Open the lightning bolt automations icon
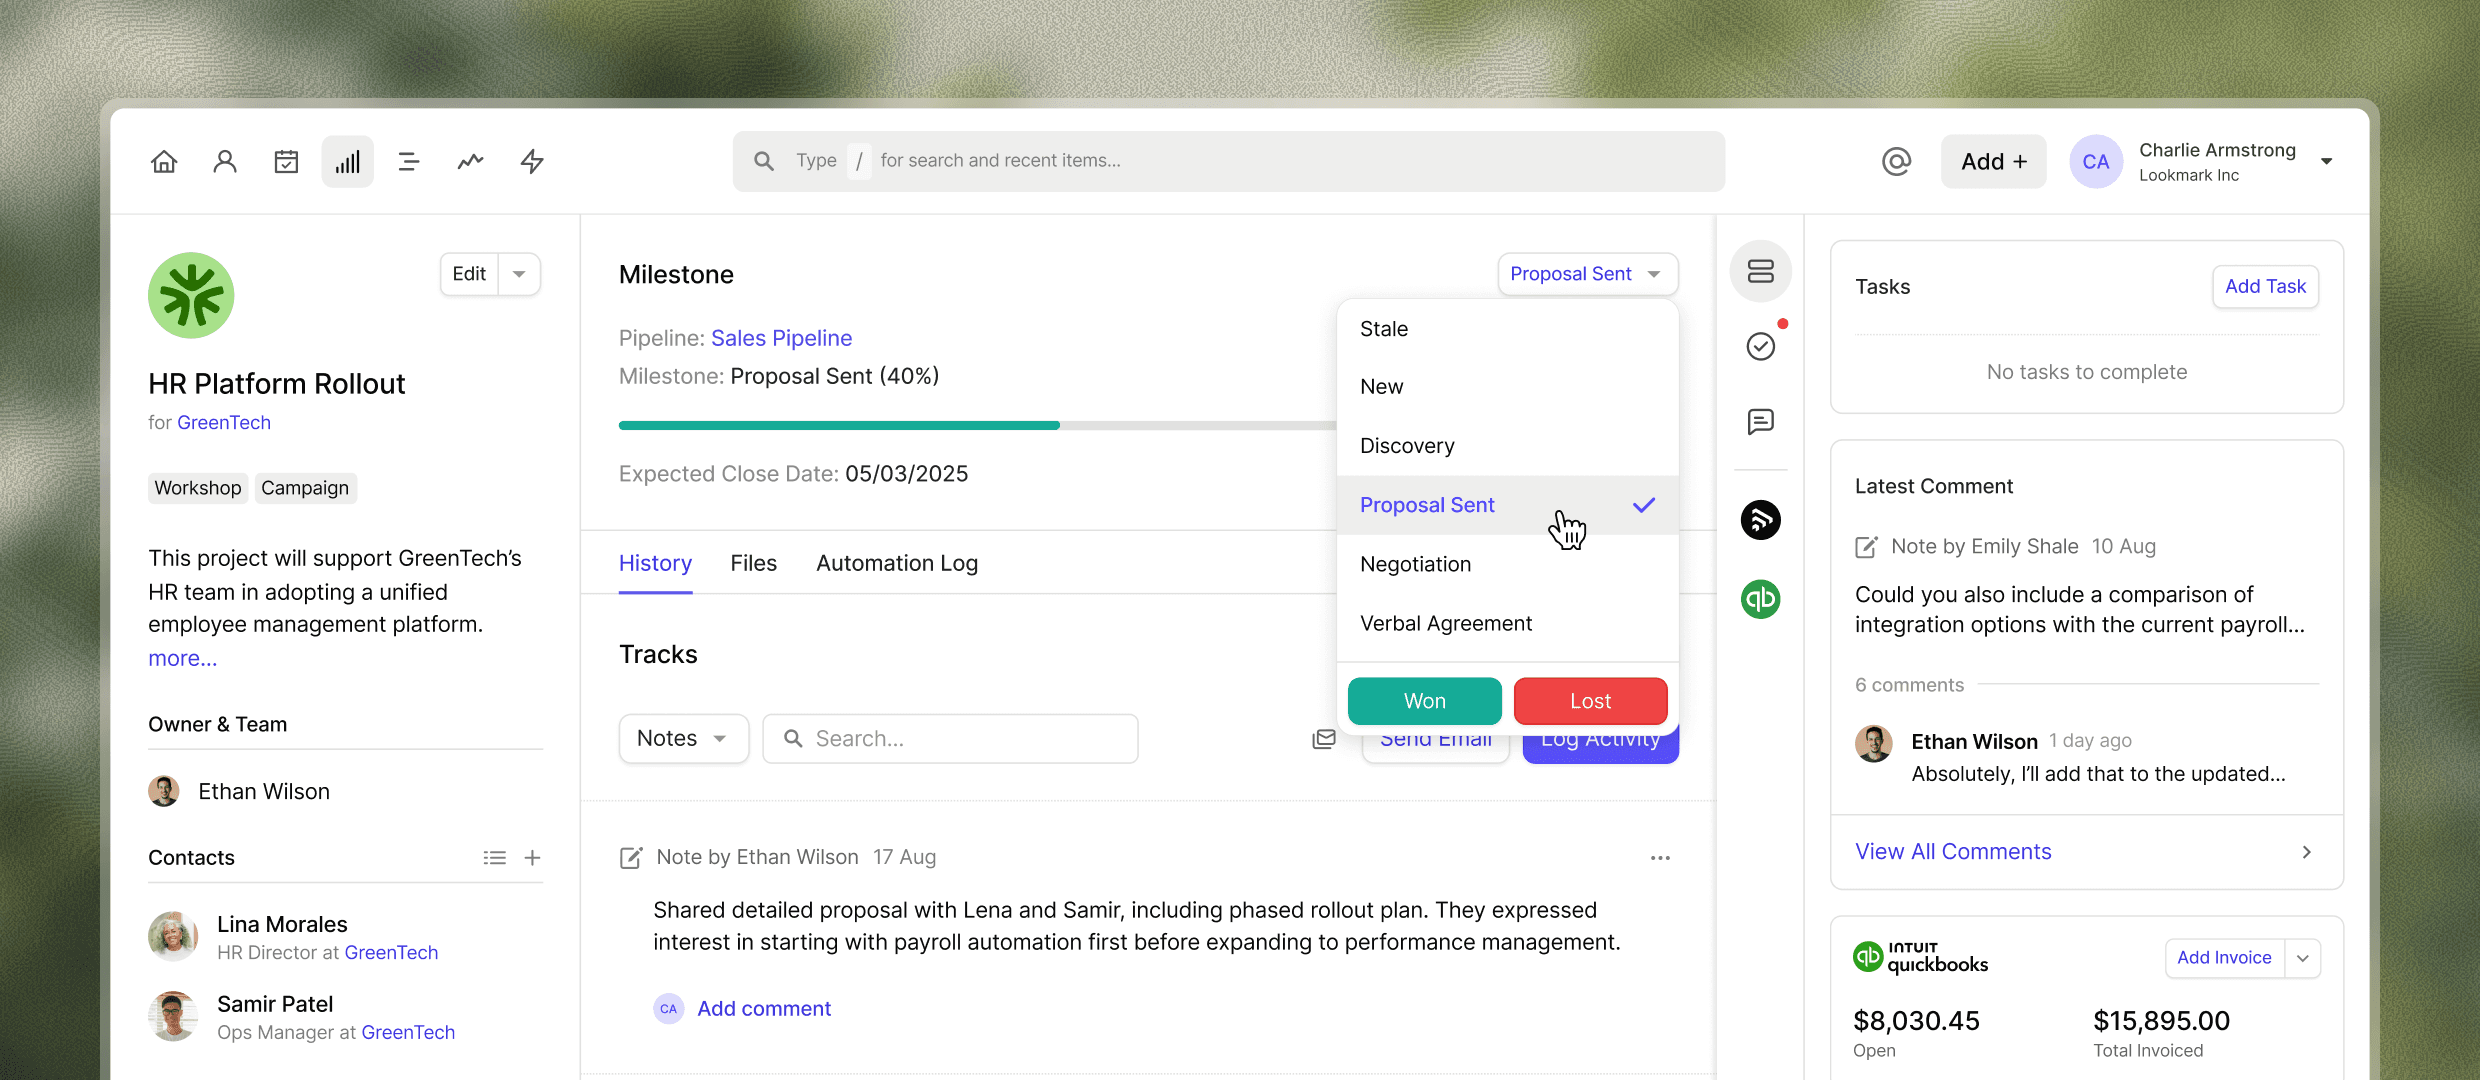The height and width of the screenshot is (1080, 2480). [531, 161]
